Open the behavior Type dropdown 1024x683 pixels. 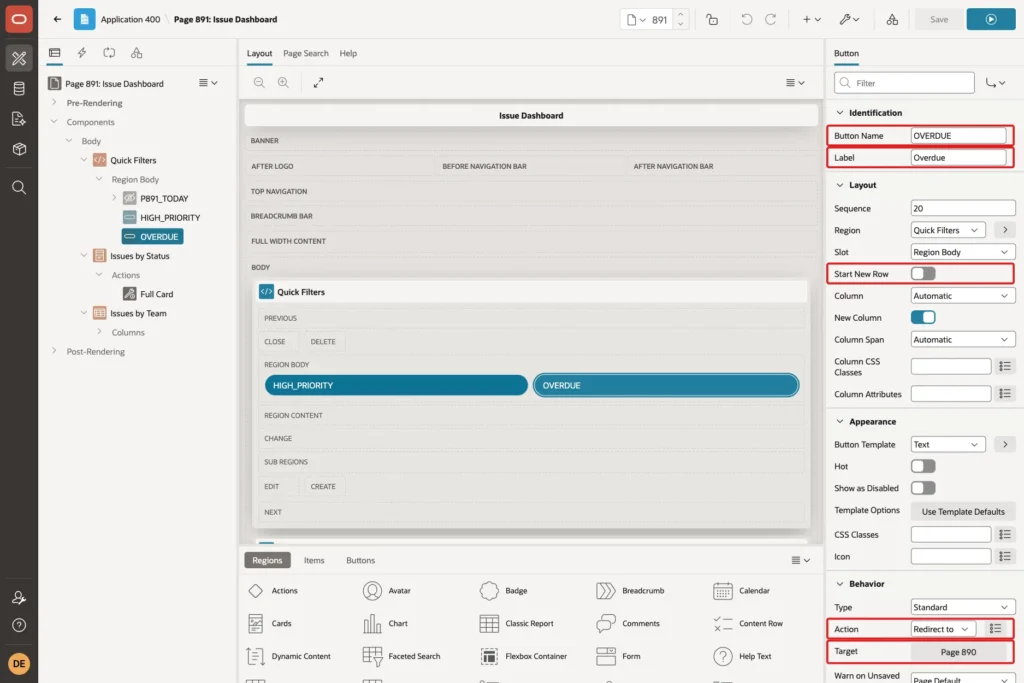[x=963, y=607]
